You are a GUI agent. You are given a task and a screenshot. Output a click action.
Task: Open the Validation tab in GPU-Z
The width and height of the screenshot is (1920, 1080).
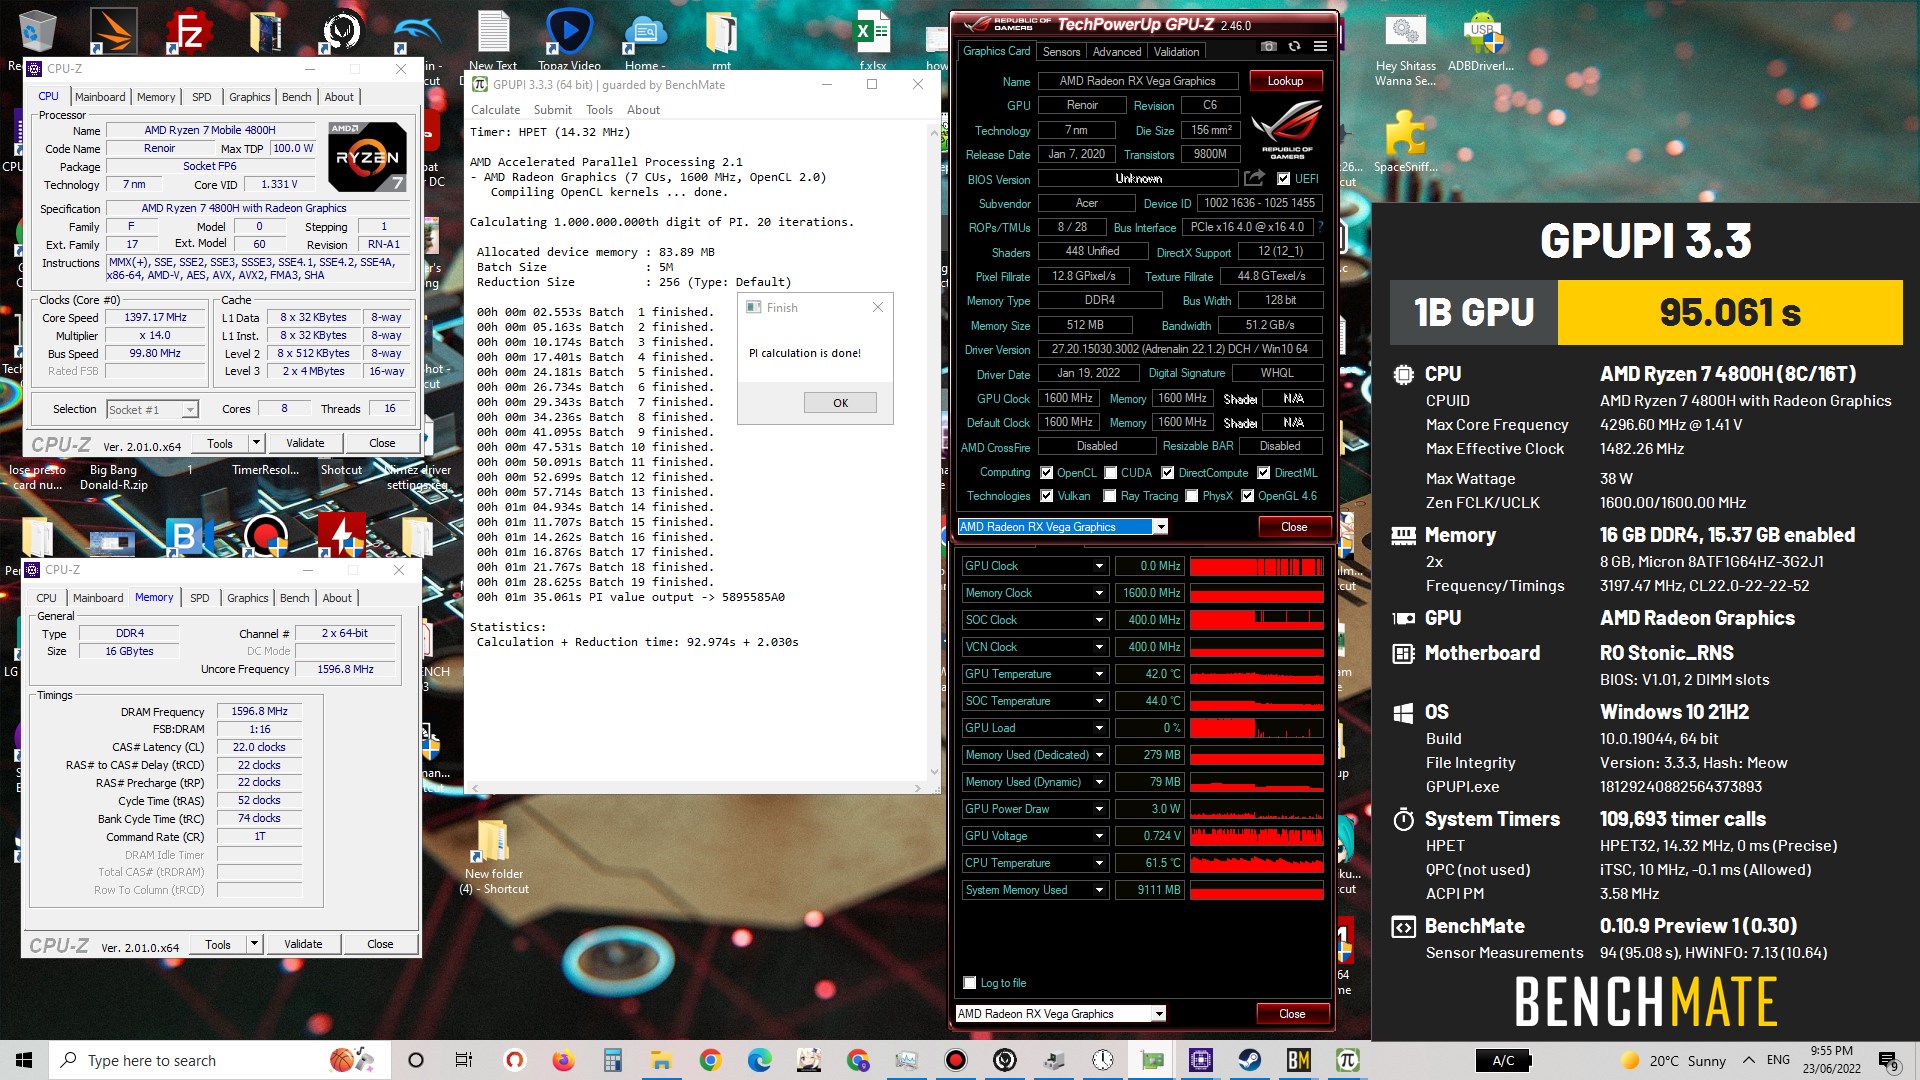pyautogui.click(x=1176, y=52)
